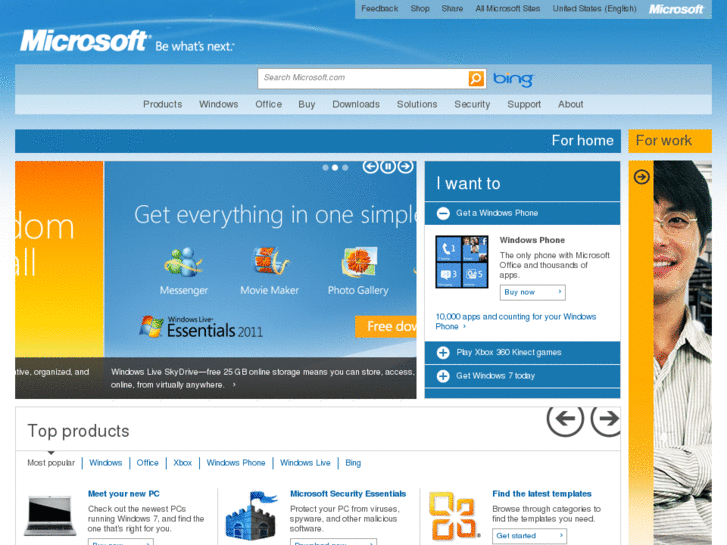Click the Get started button
The height and width of the screenshot is (545, 727).
[x=529, y=536]
